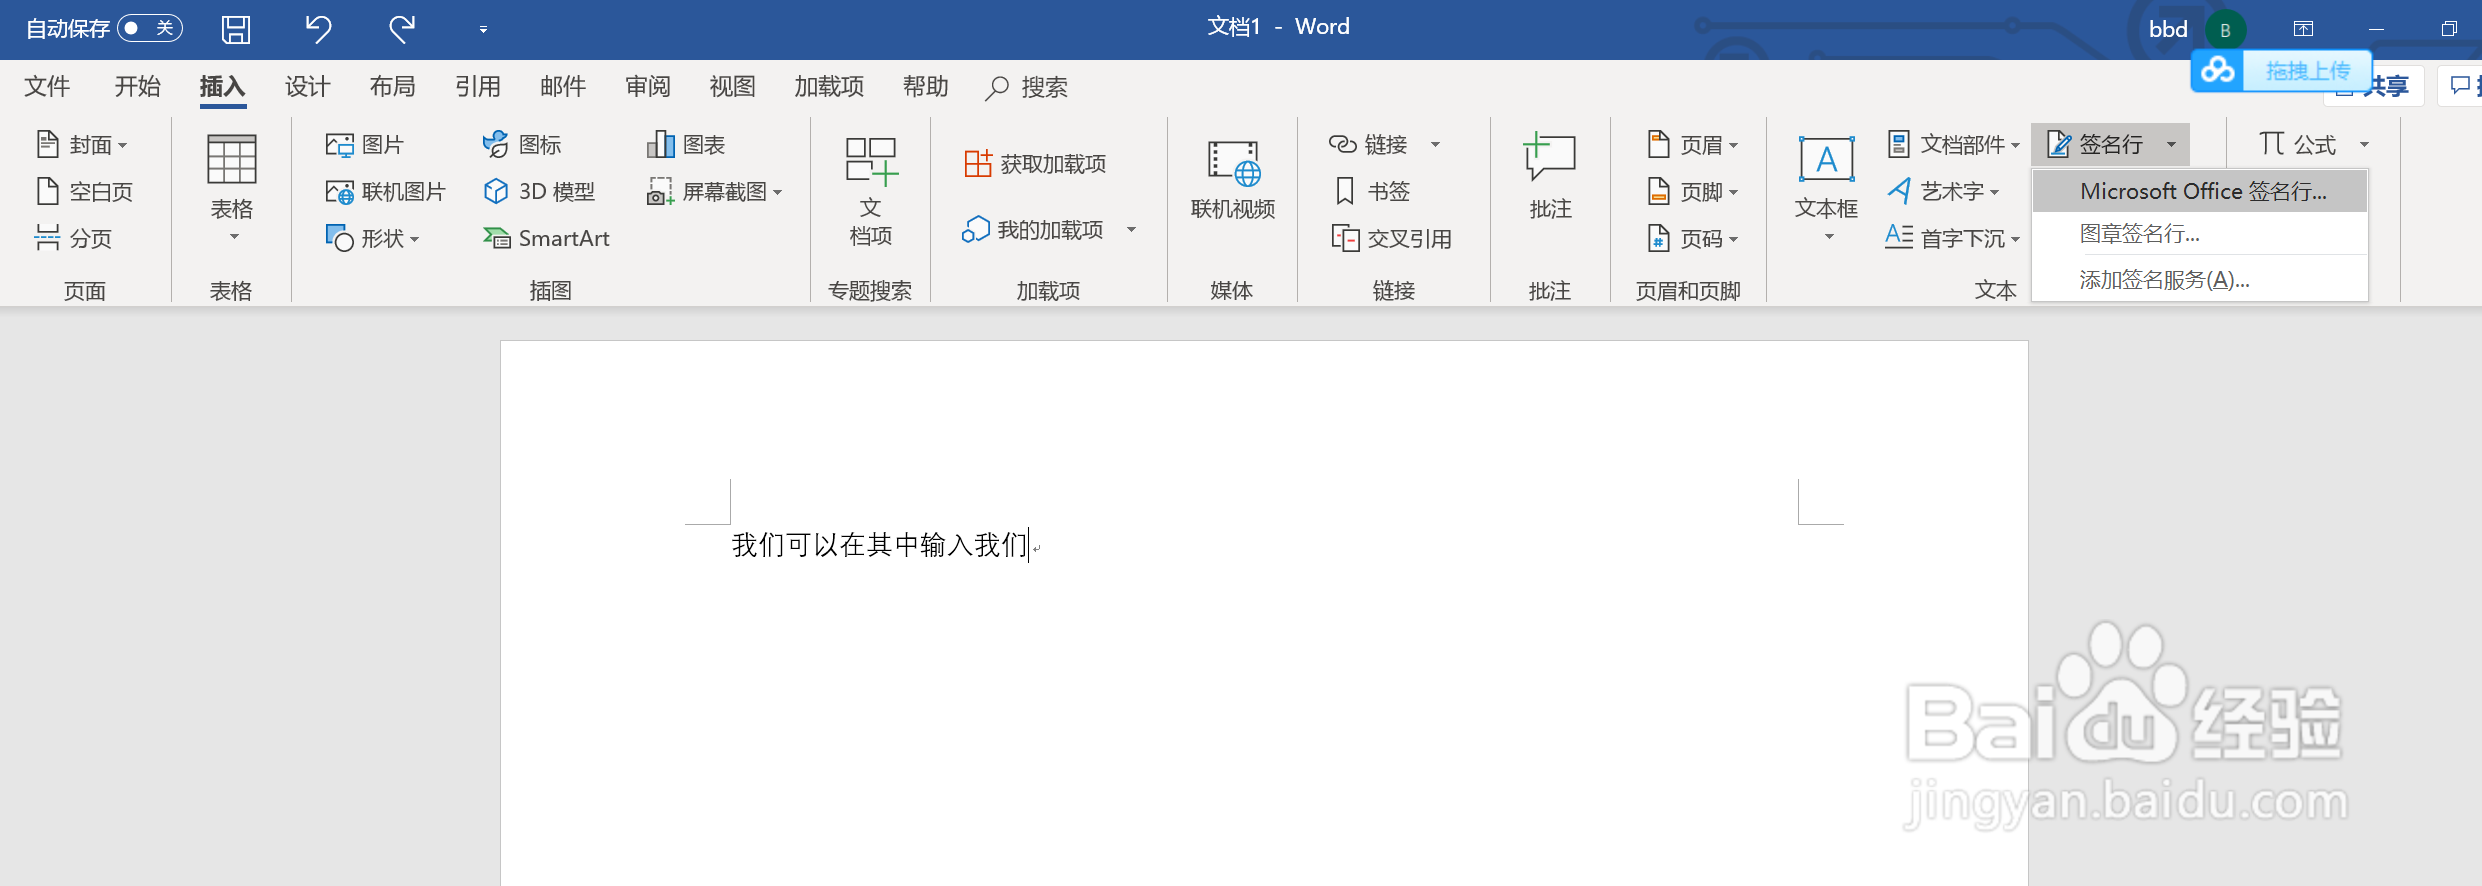Open the 加载项 tab
Screen dimensions: 2482x886
829,87
